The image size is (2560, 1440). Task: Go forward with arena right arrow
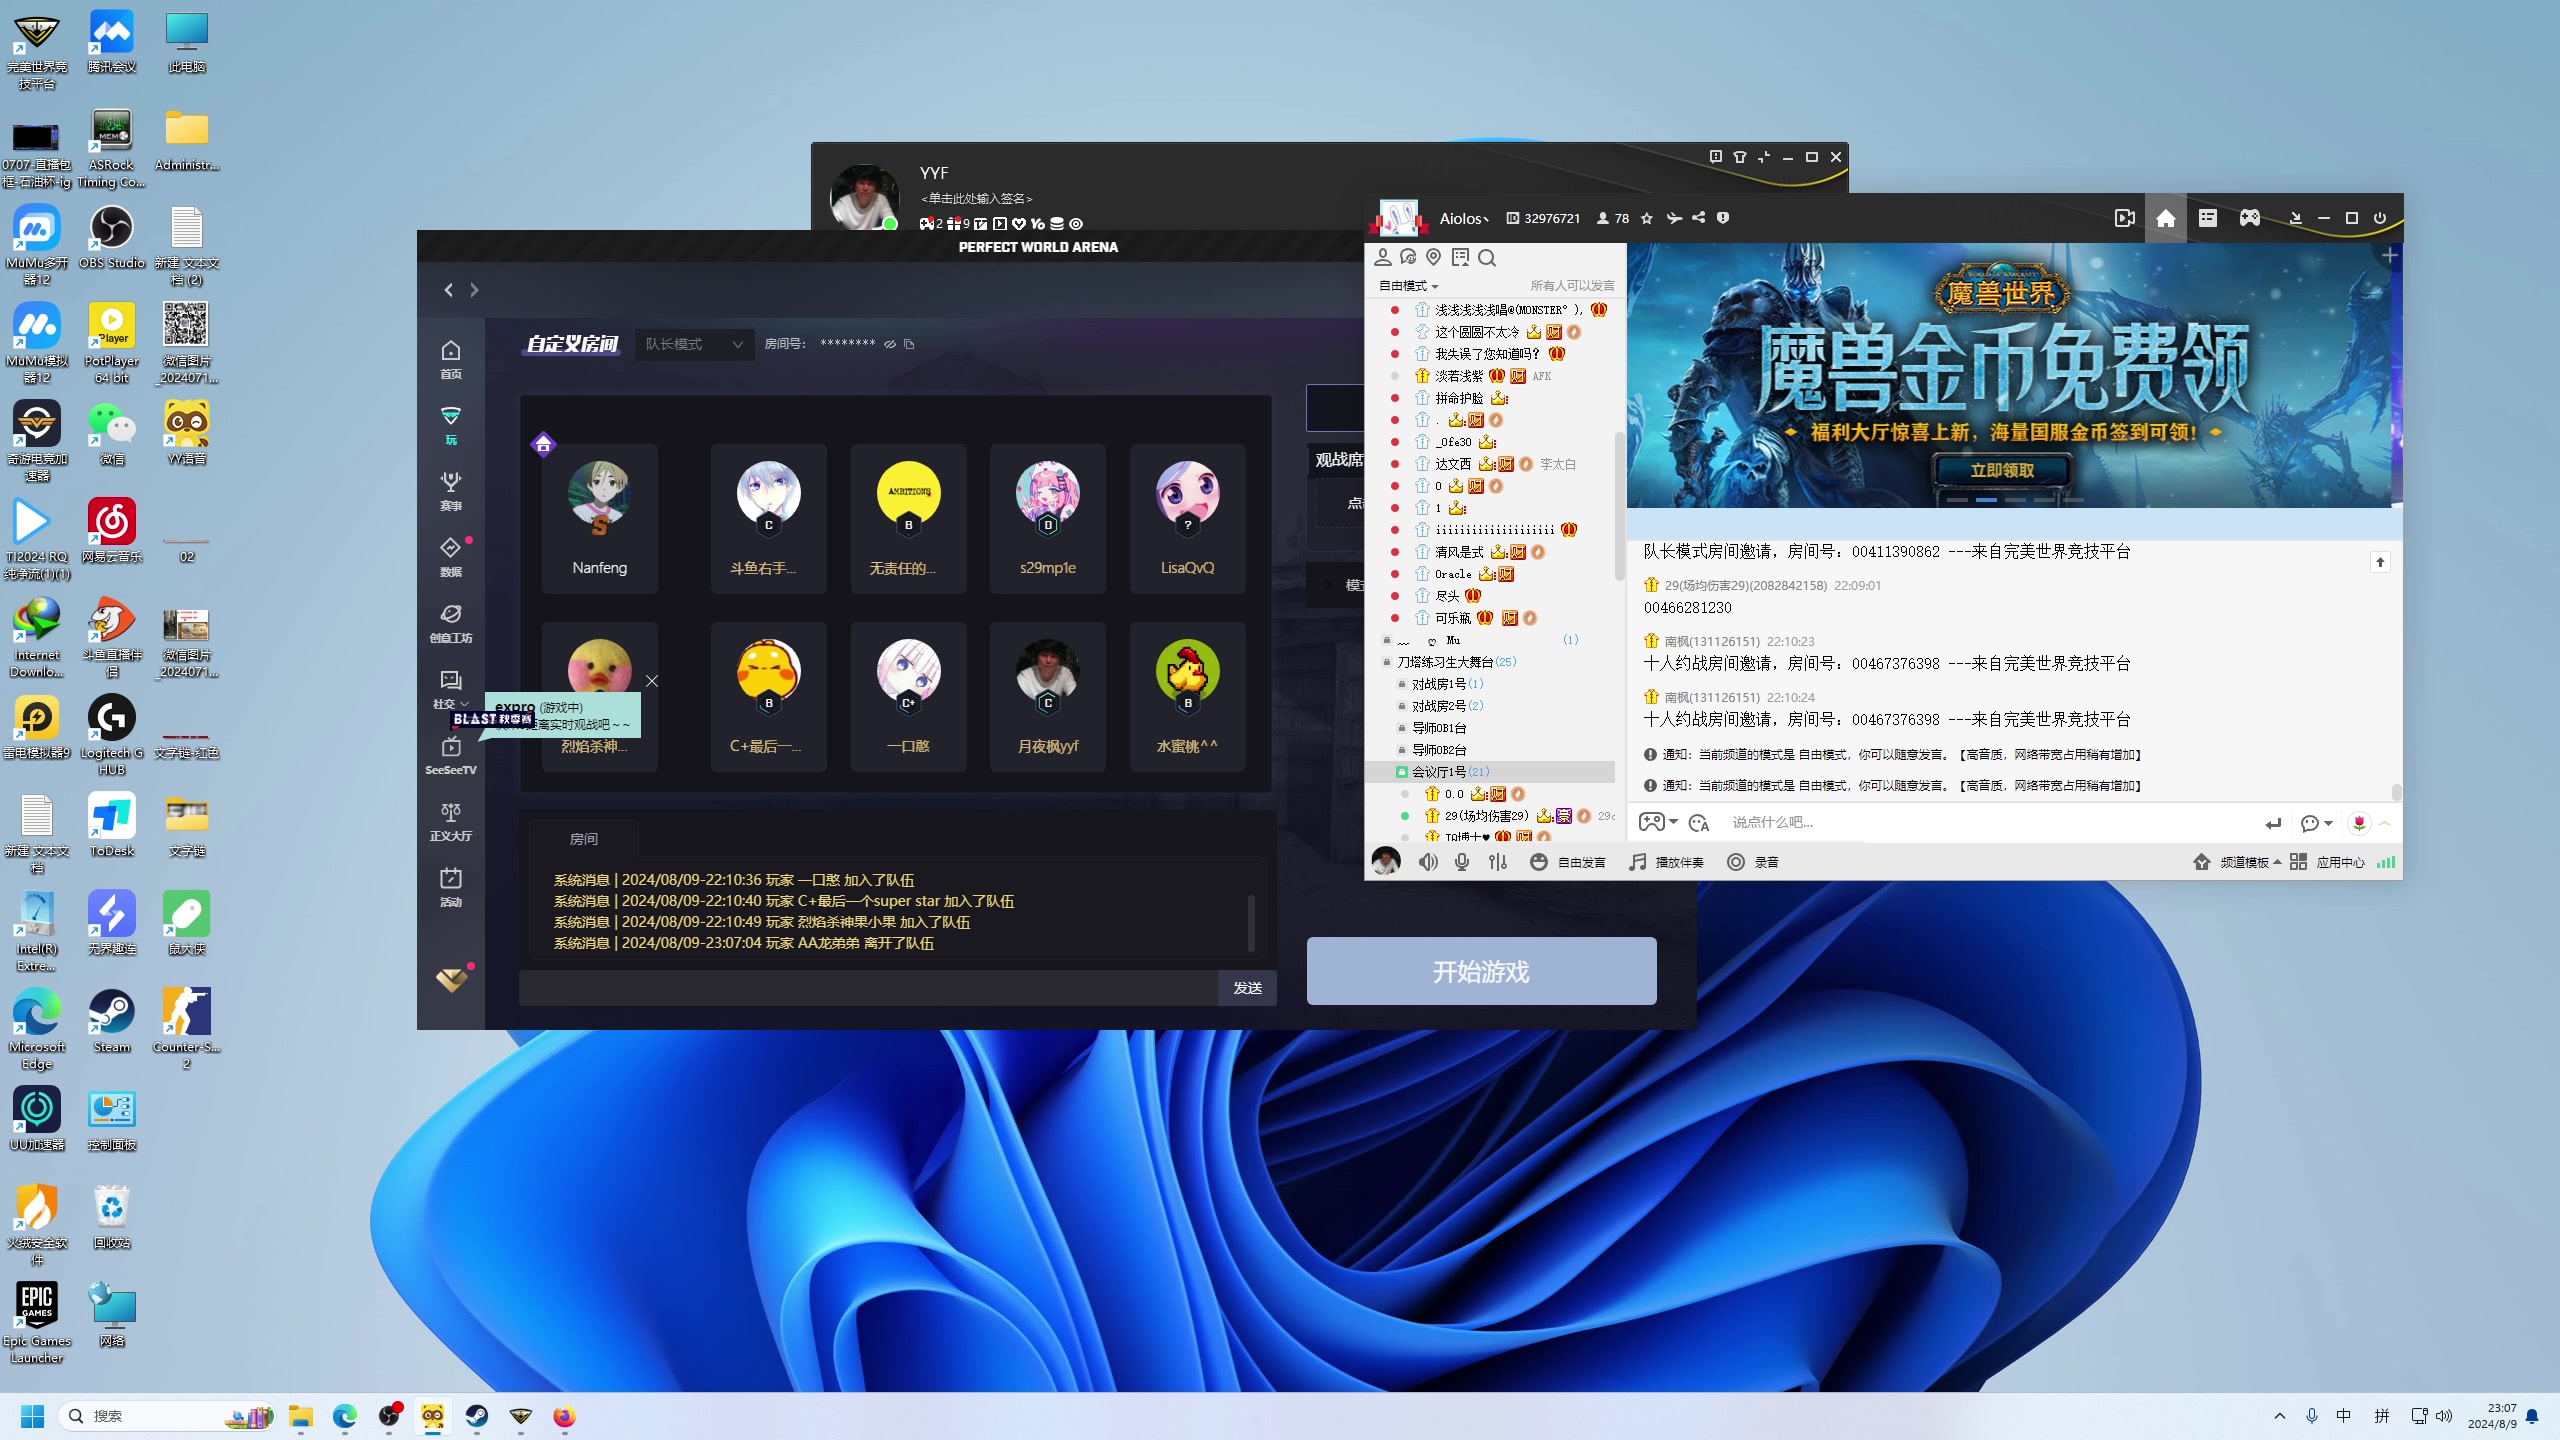[474, 290]
